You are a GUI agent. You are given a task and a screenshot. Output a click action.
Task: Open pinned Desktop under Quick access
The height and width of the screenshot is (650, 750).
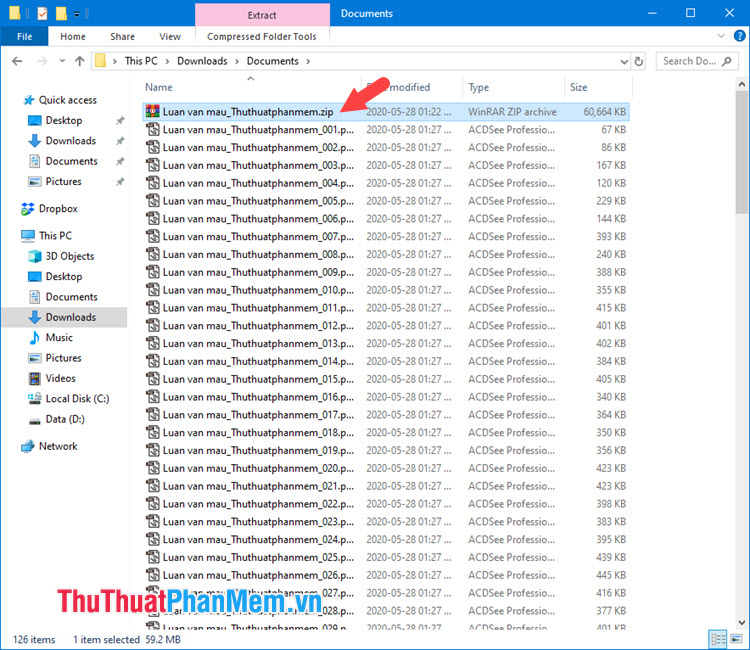coord(64,121)
